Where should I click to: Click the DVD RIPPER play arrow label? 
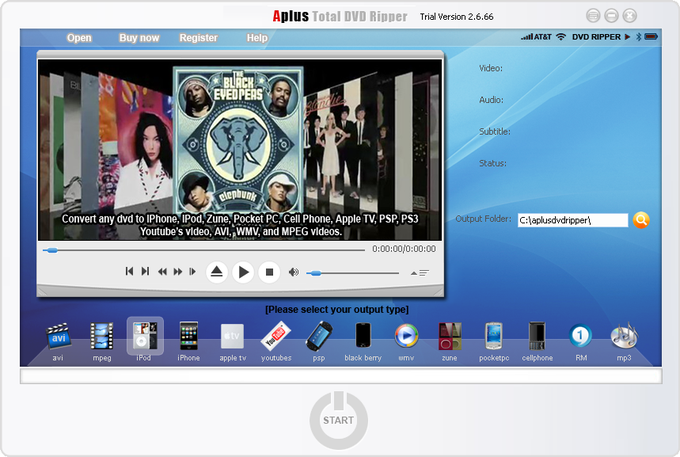coord(601,37)
